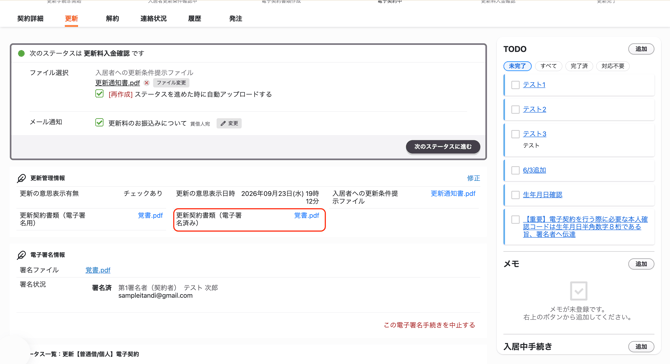The width and height of the screenshot is (670, 364).
Task: Toggle the 更新料のお振込みについて mail notification checkbox
Action: pos(99,123)
